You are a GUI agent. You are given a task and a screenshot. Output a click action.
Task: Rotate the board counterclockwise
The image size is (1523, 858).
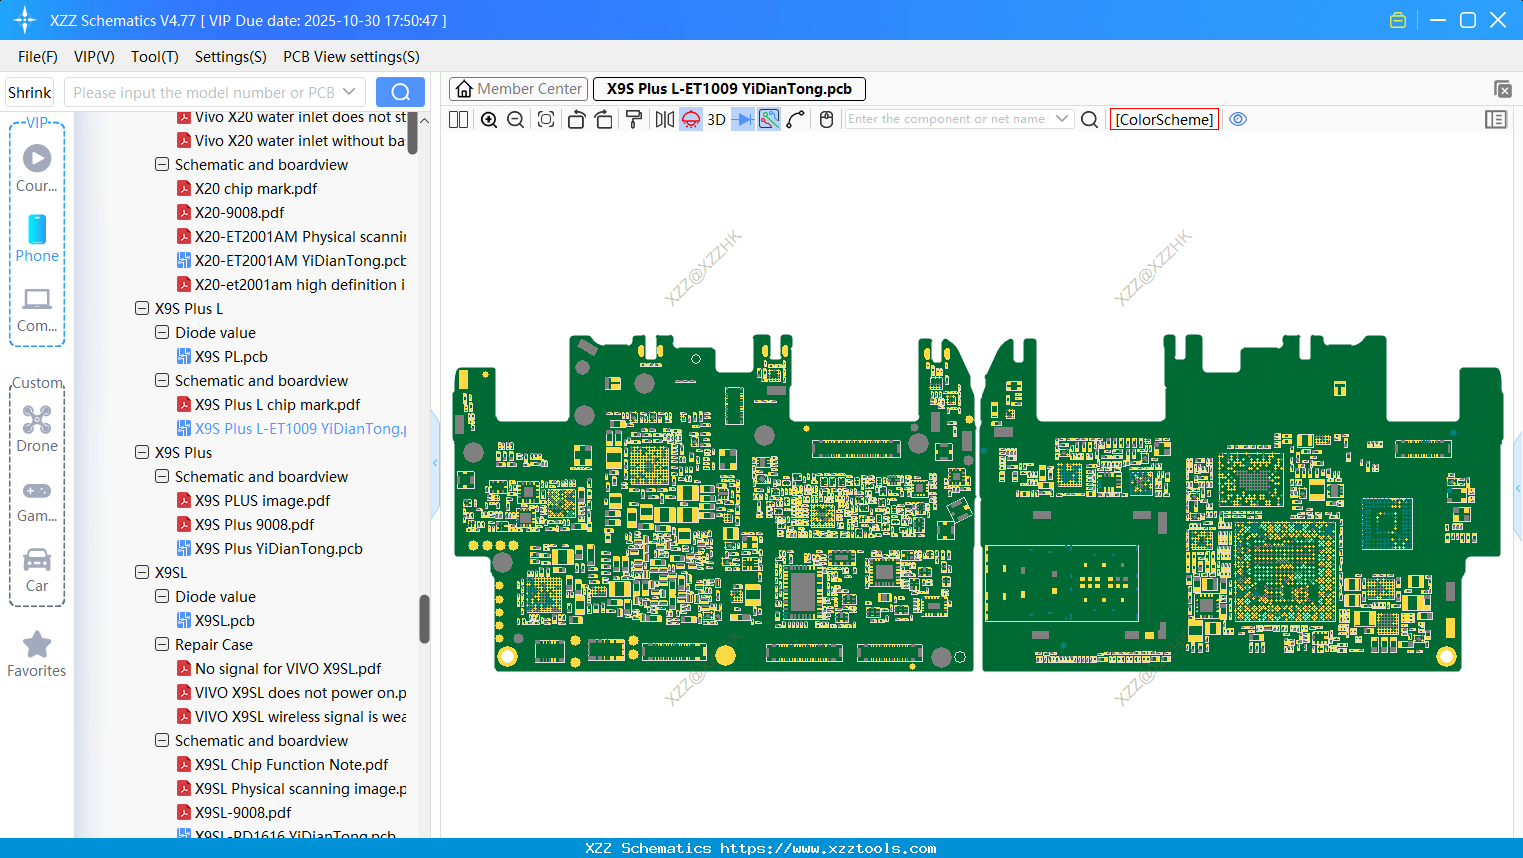pyautogui.click(x=576, y=120)
